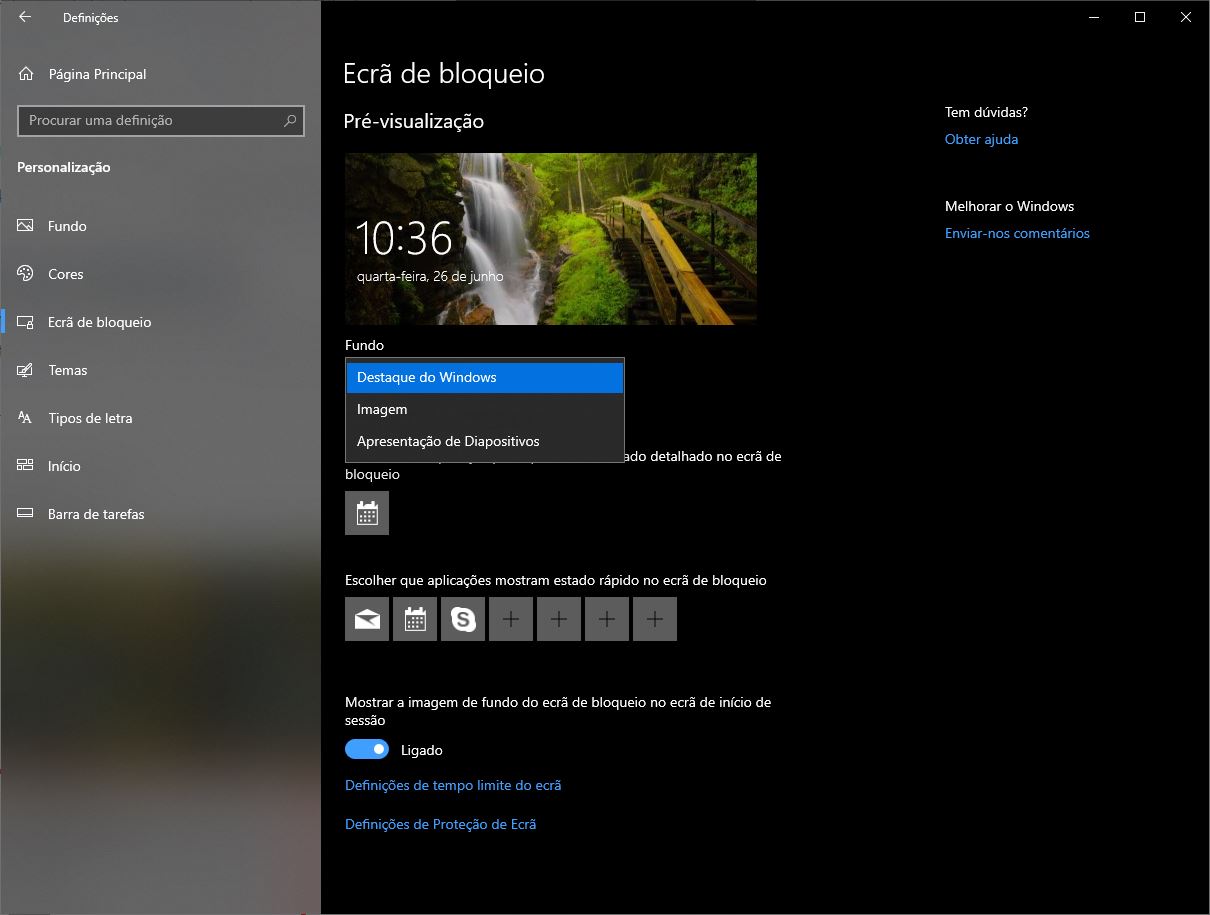
Task: Add app in second plus slot
Action: tap(559, 619)
